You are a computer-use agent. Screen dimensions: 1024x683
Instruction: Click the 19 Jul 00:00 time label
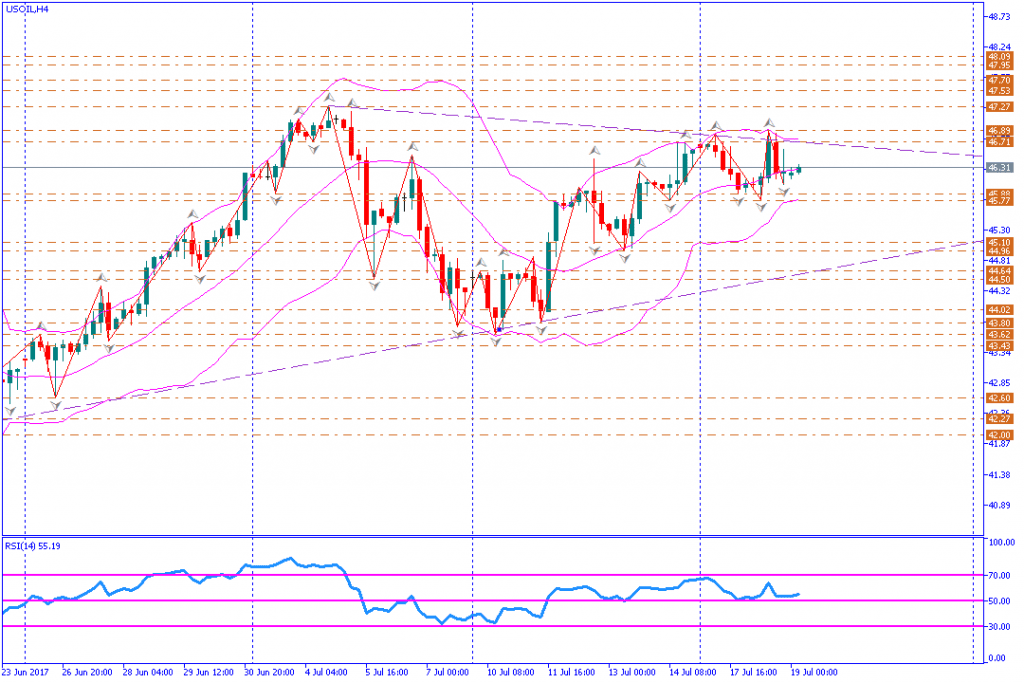tap(815, 673)
